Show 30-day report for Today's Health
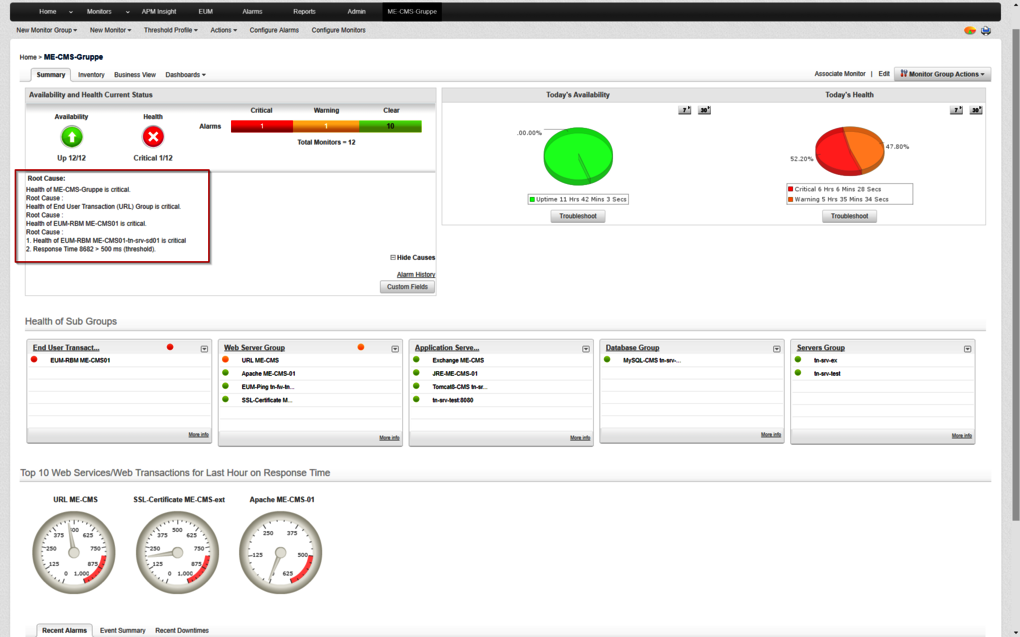Viewport: 1020px width, 637px height. 976,110
